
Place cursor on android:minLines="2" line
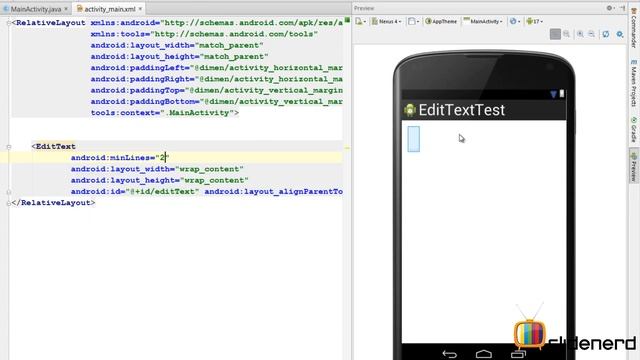click(x=120, y=158)
